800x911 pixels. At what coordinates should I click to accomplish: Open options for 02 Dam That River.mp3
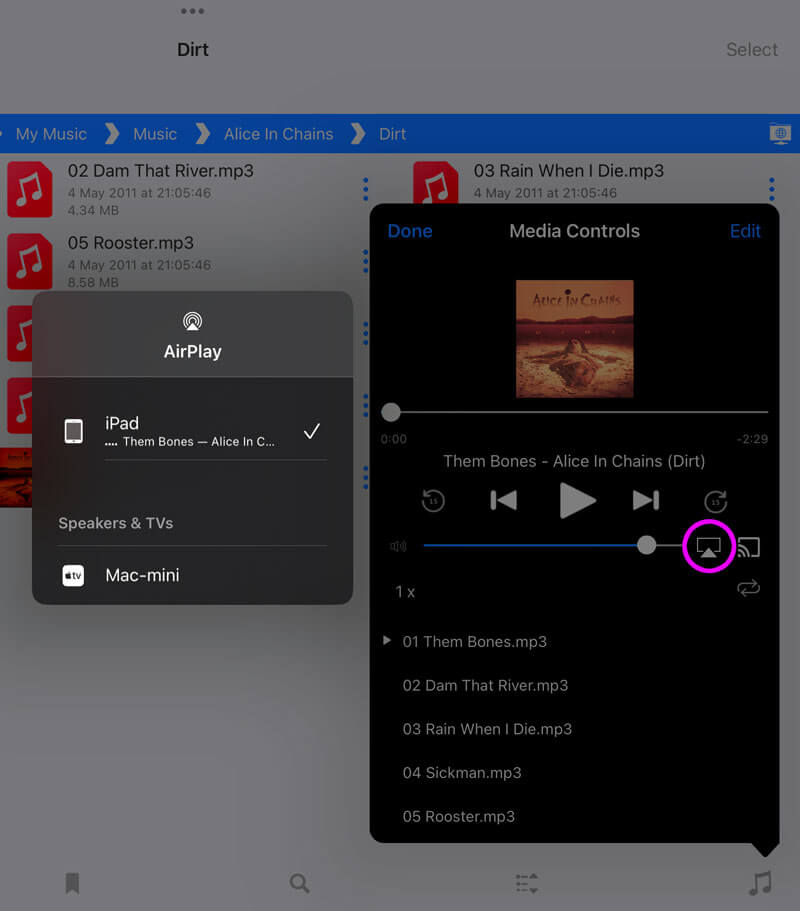[x=365, y=189]
